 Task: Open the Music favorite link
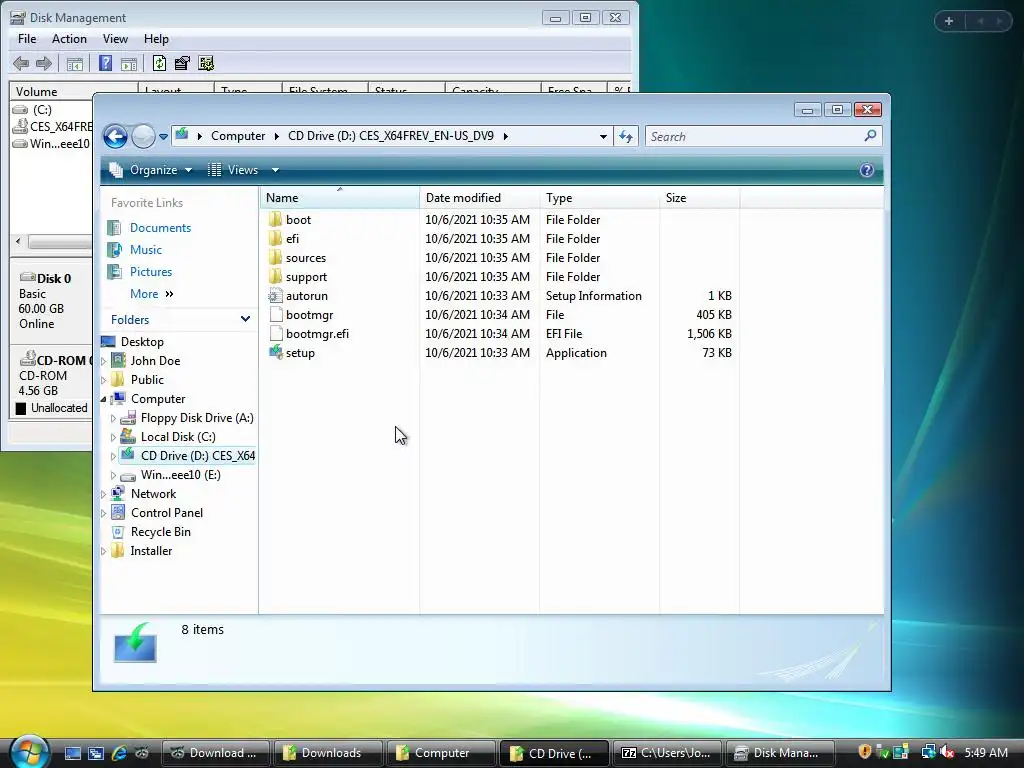tap(146, 249)
